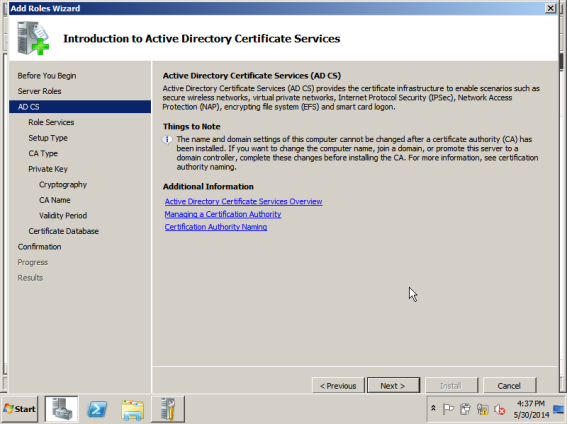Open Windows Explorer folder icon in taskbar
This screenshot has height=424, width=567.
pos(133,410)
